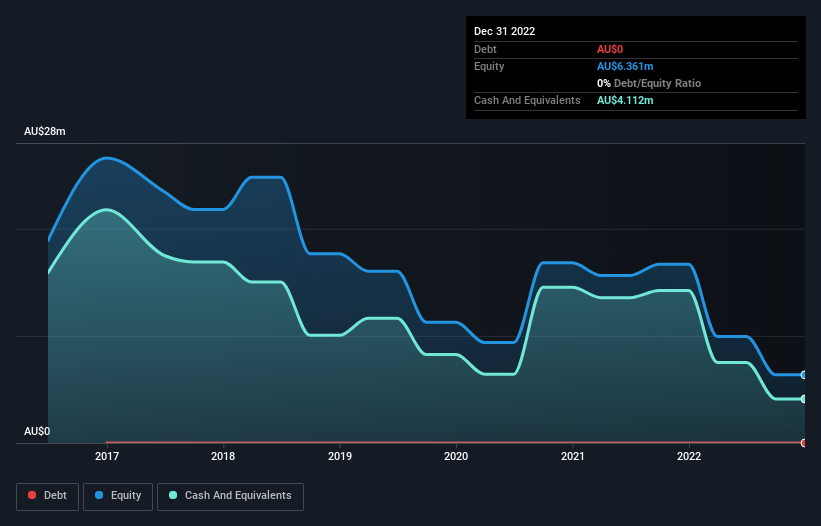Select the 2020 axis label
This screenshot has height=526, width=821.
click(456, 456)
